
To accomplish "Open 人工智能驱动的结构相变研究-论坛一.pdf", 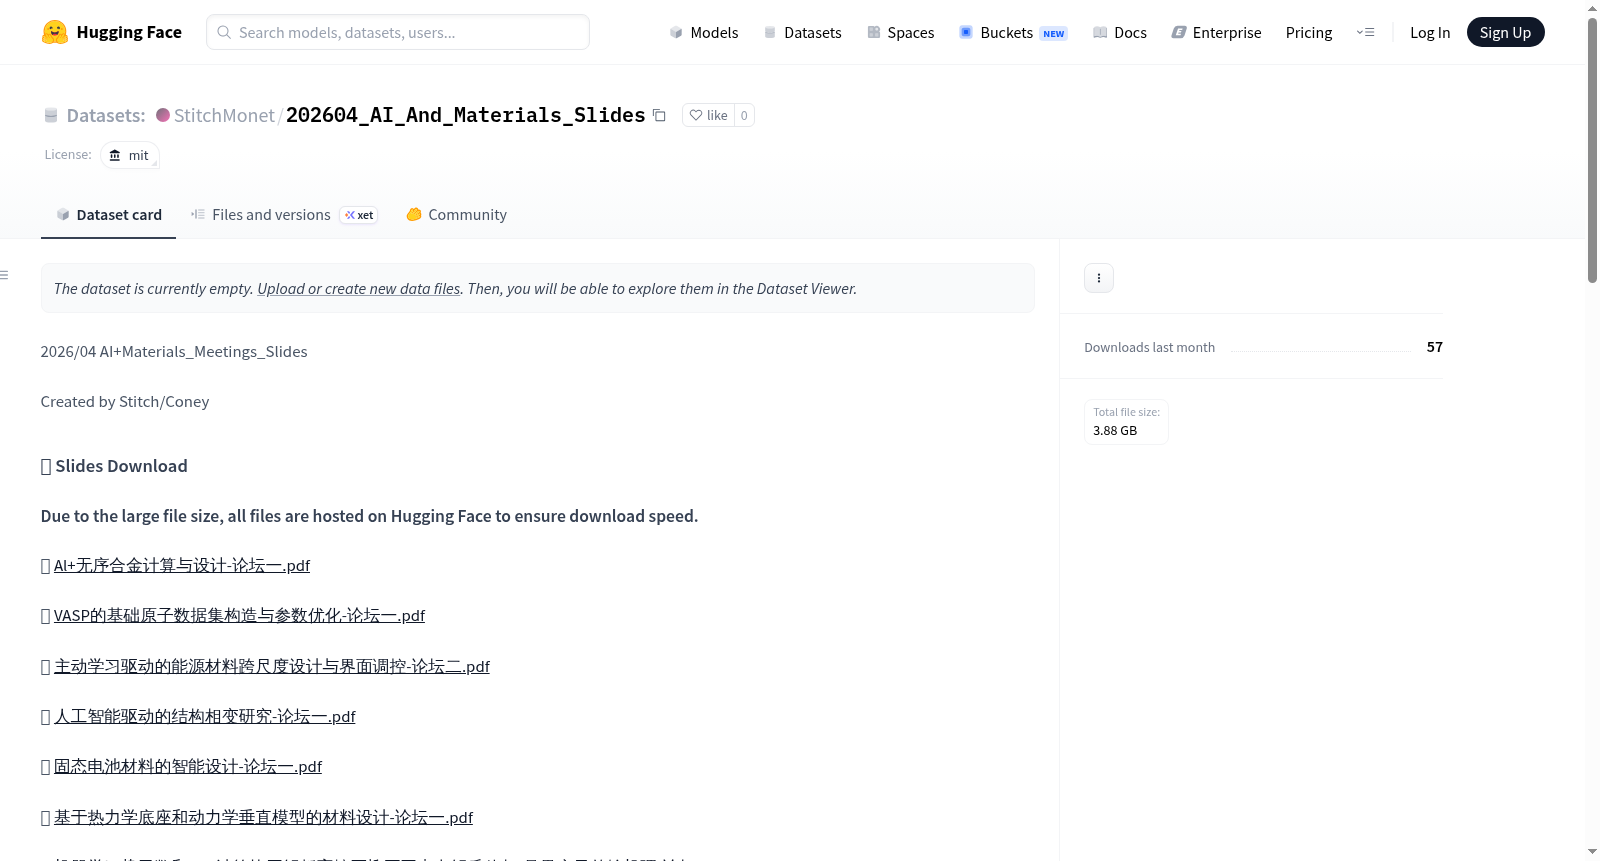I will click(205, 716).
